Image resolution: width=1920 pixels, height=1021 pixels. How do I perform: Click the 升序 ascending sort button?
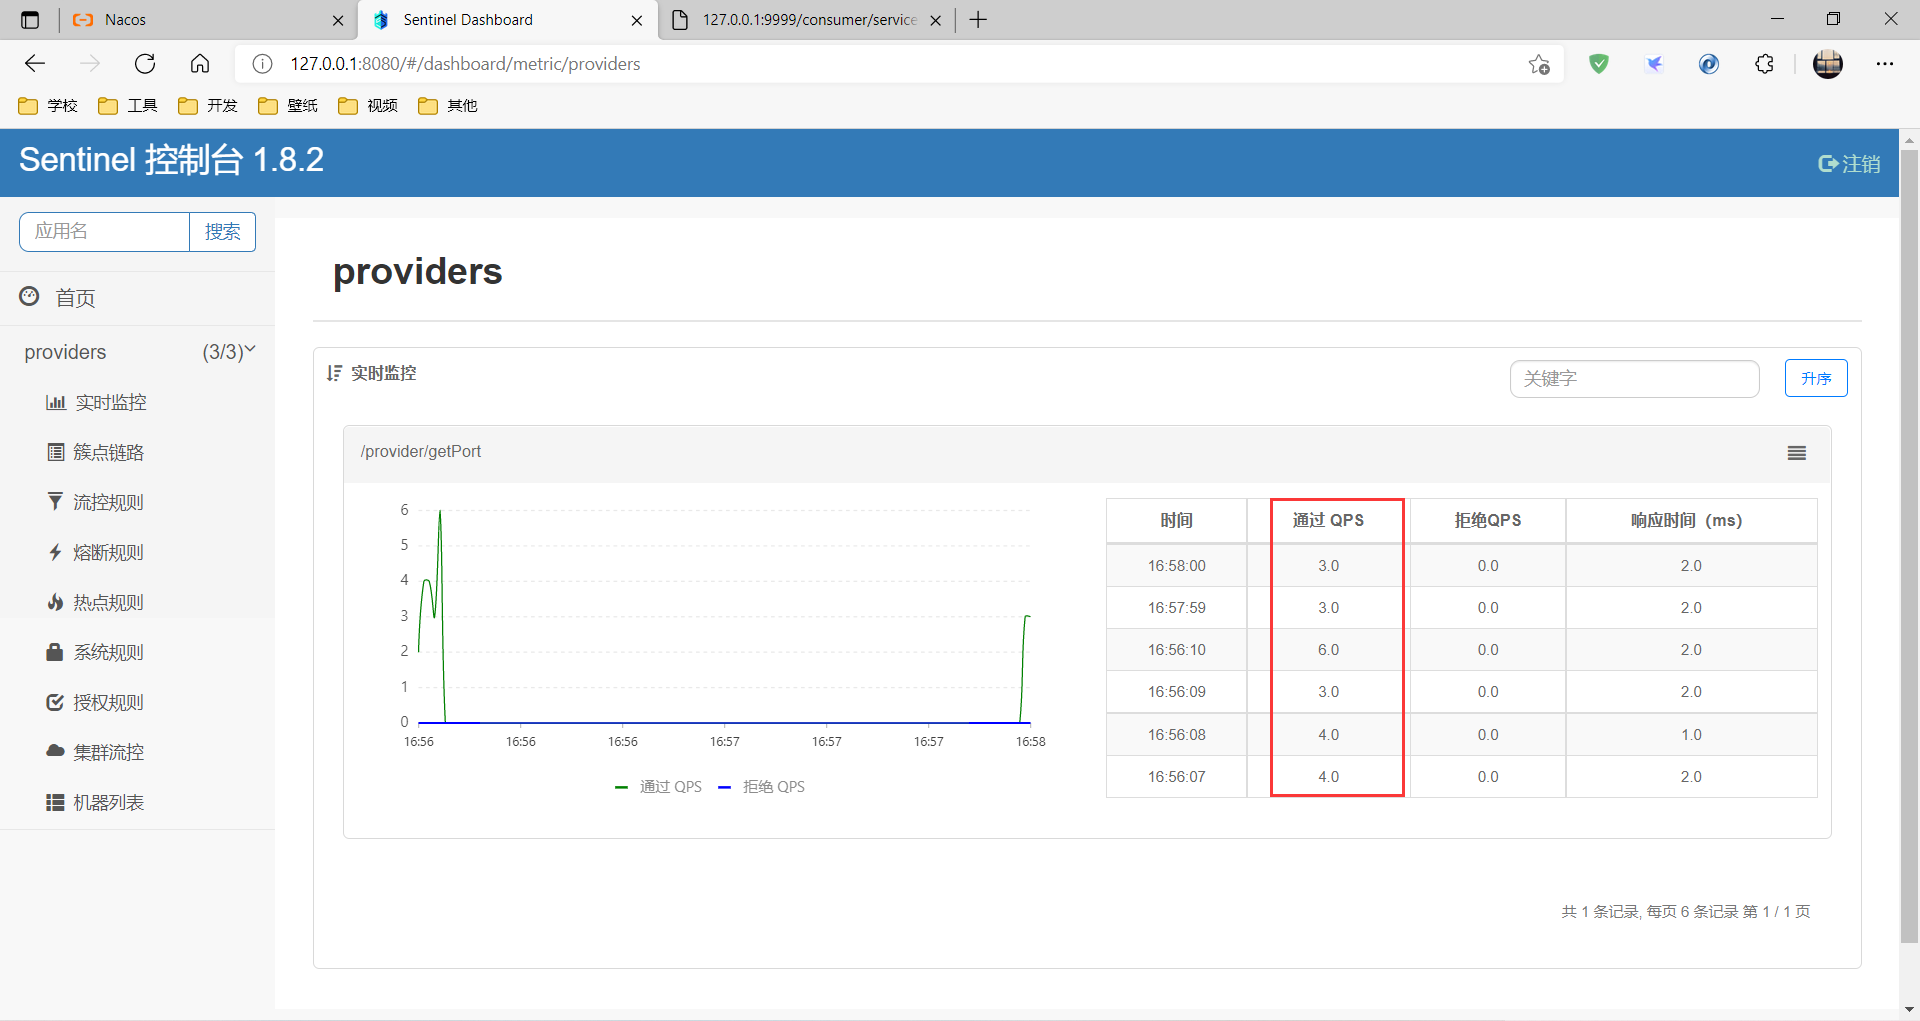[1816, 378]
